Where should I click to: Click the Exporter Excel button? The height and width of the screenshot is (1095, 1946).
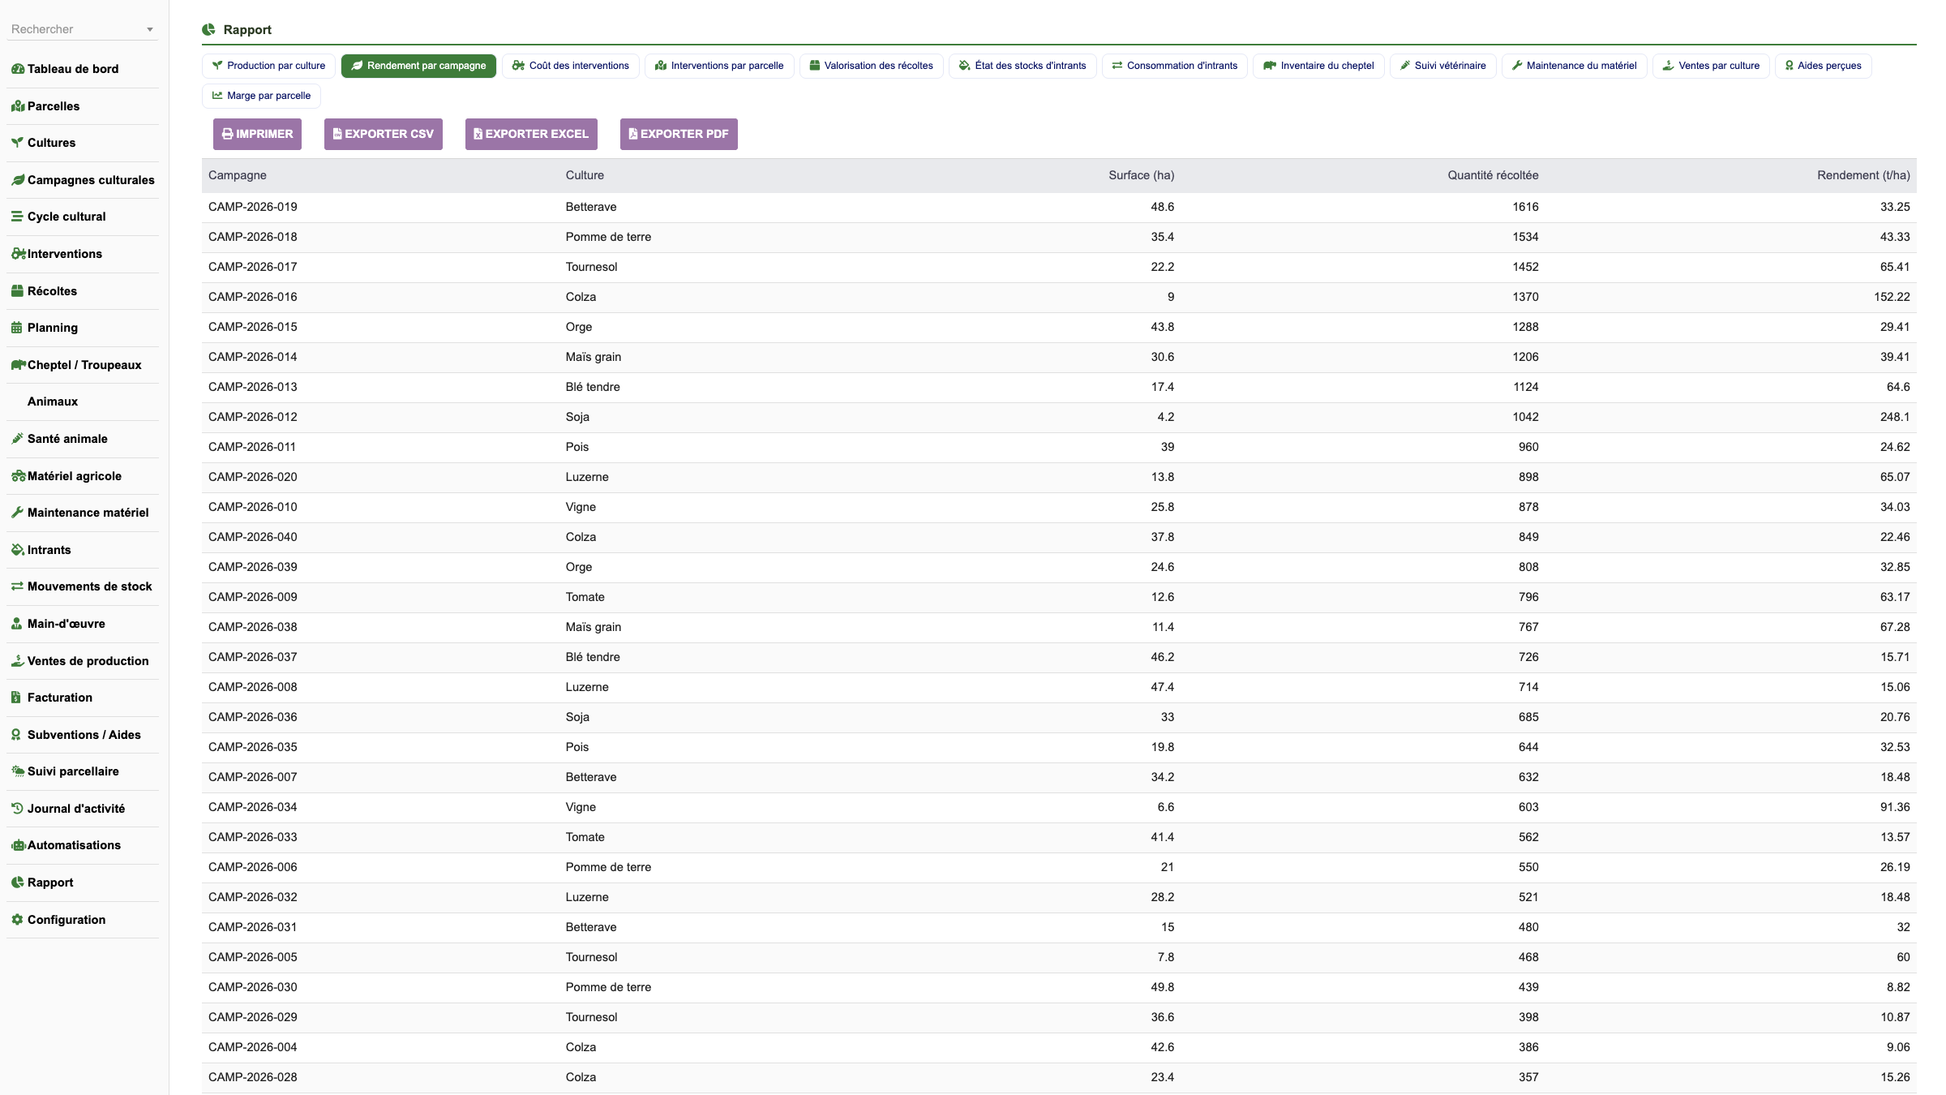[x=531, y=134]
